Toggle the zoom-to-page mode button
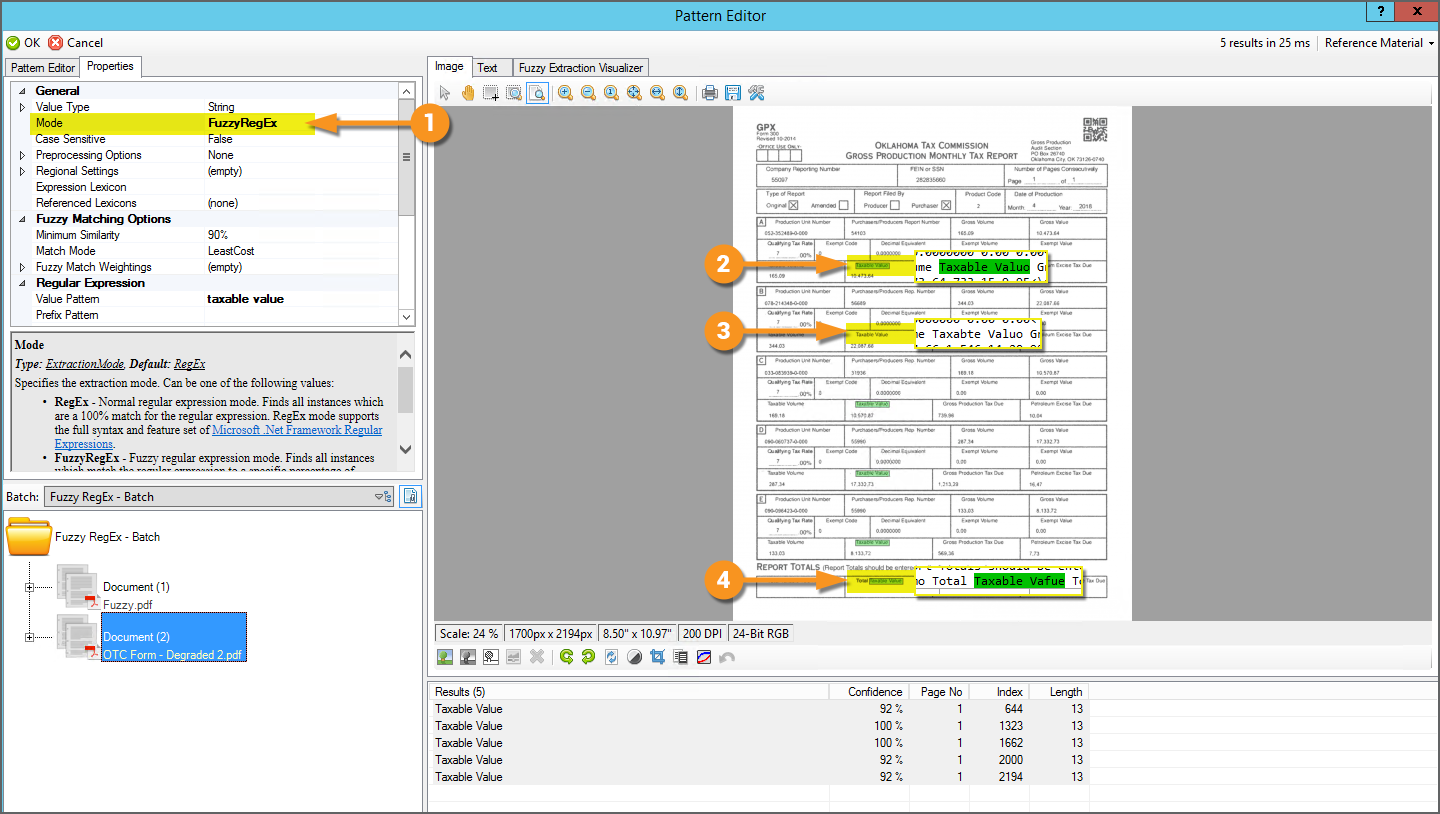The height and width of the screenshot is (814, 1440). click(537, 93)
